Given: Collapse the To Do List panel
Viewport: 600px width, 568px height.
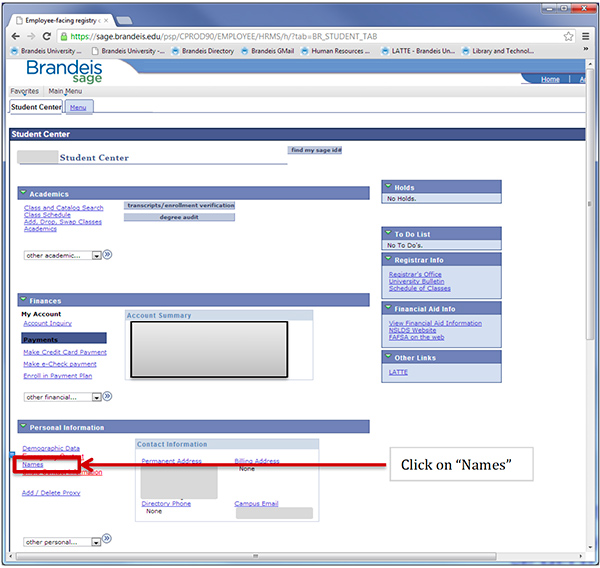Looking at the screenshot, I should [388, 233].
